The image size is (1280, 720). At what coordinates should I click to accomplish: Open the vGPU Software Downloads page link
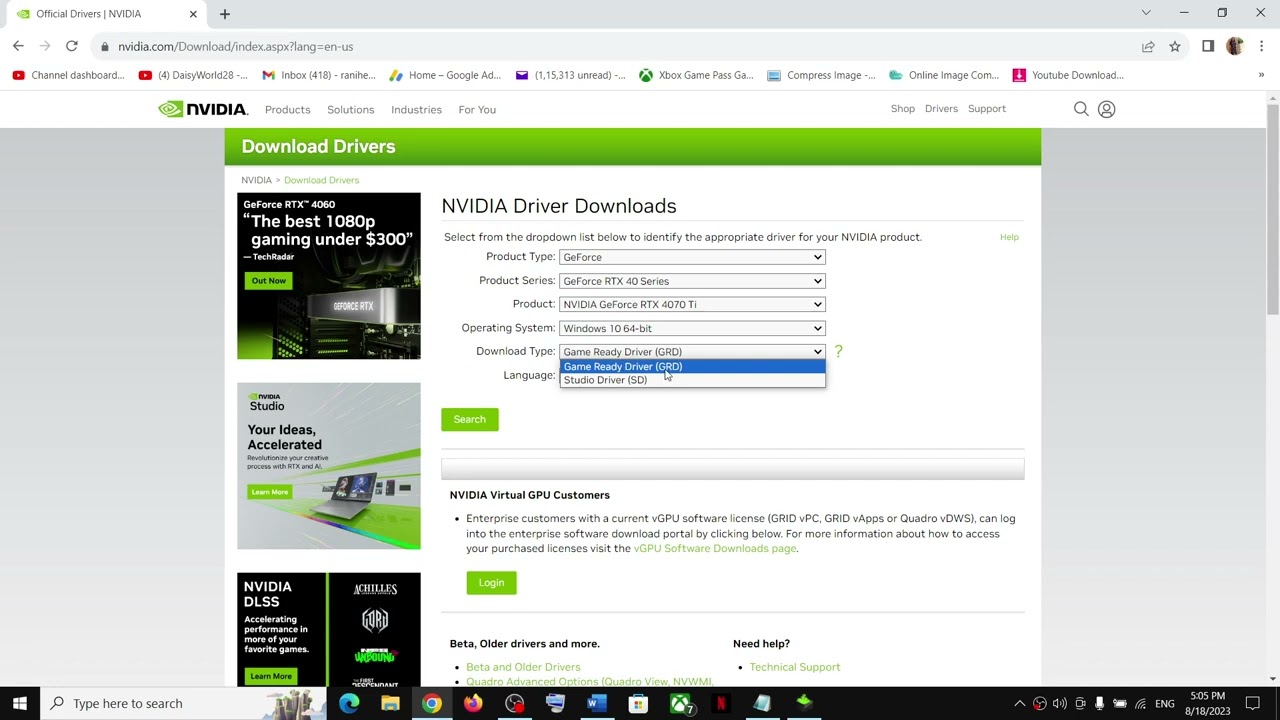point(715,548)
